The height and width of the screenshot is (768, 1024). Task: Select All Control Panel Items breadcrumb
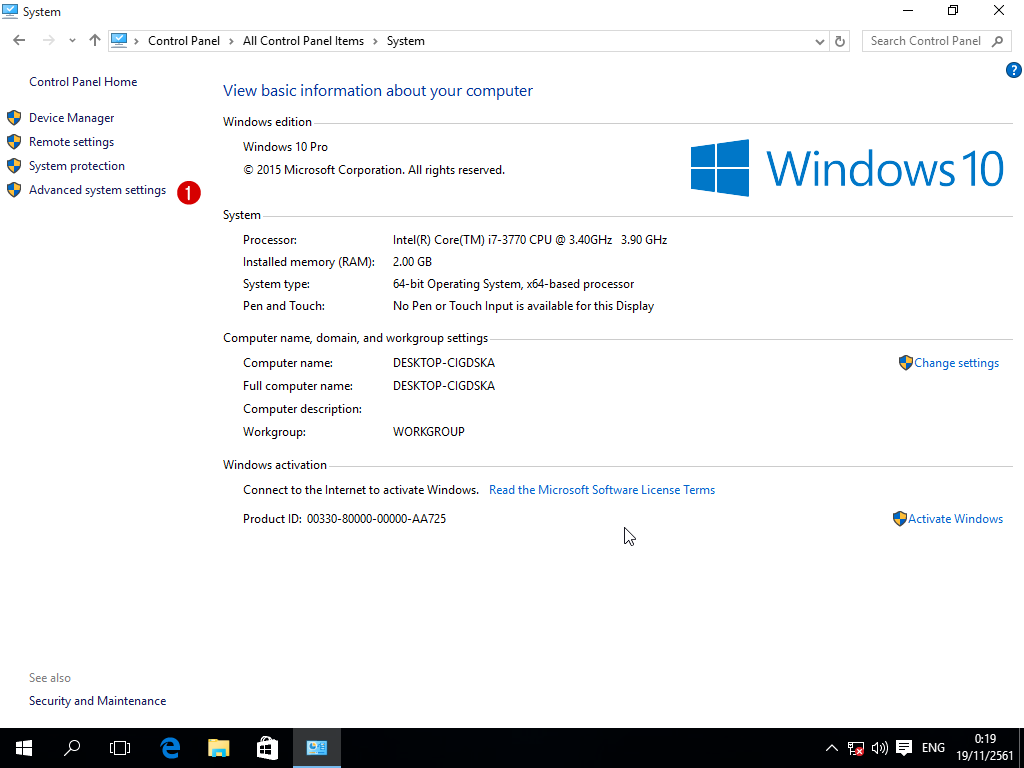[x=304, y=40]
